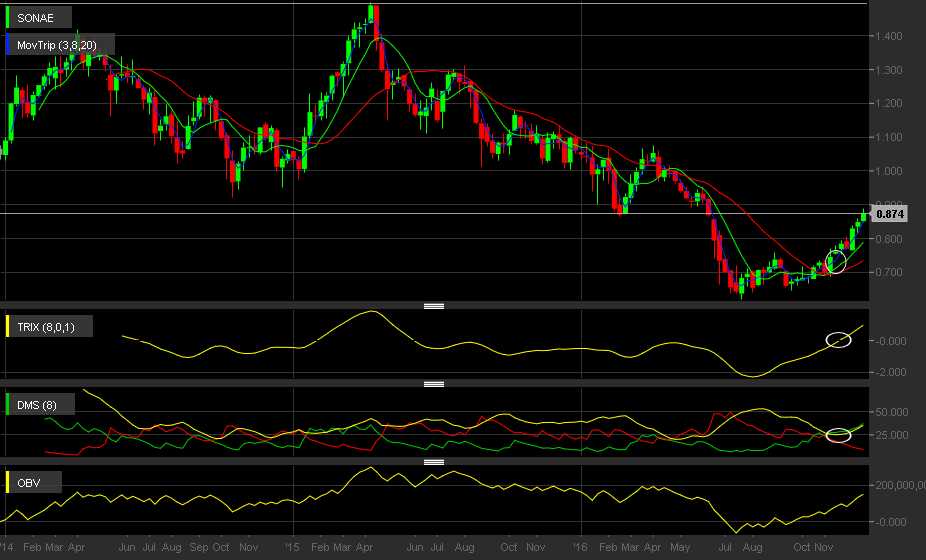926x560 pixels.
Task: Click the blue MovTrip color swatch
Action: [x=7, y=45]
